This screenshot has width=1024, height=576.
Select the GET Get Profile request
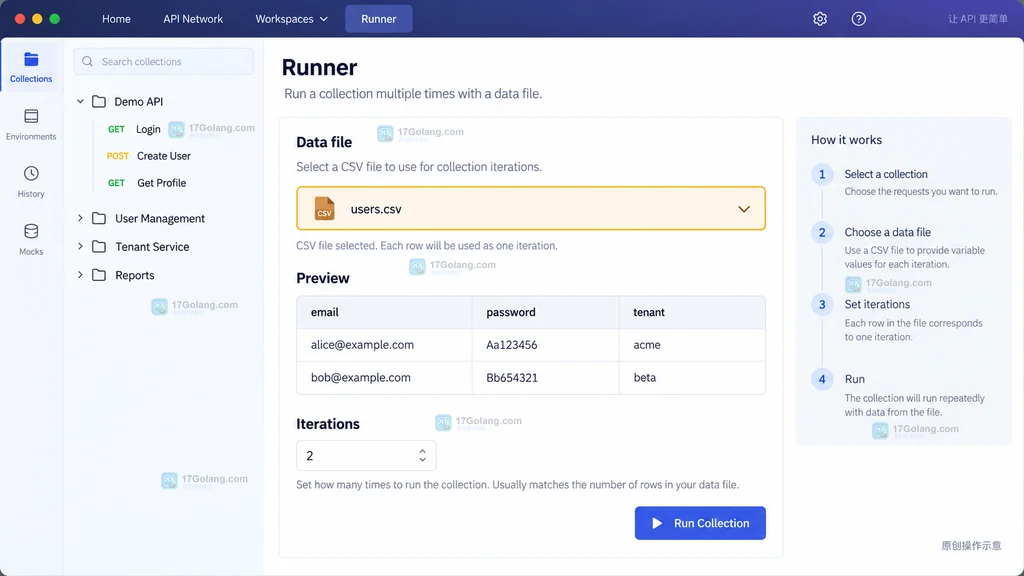[147, 183]
